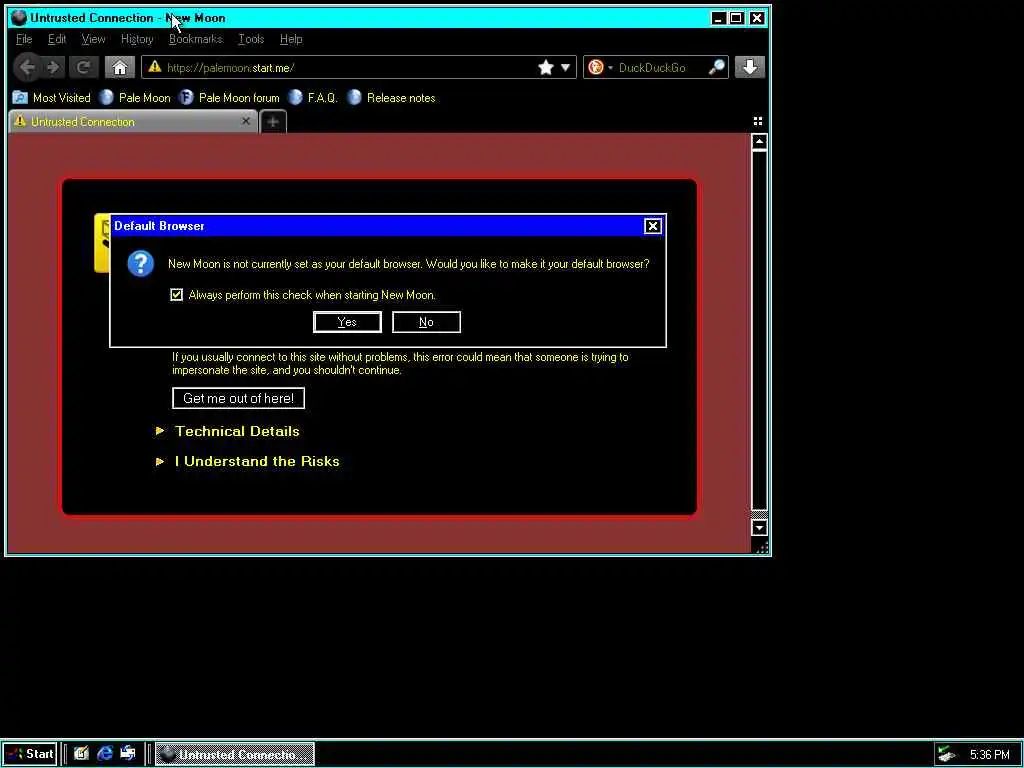
Task: Close the Default Browser dialog
Action: (652, 226)
